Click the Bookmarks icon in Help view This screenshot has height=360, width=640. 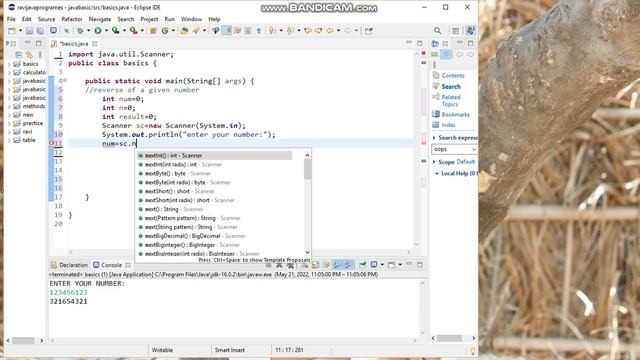pos(436,114)
